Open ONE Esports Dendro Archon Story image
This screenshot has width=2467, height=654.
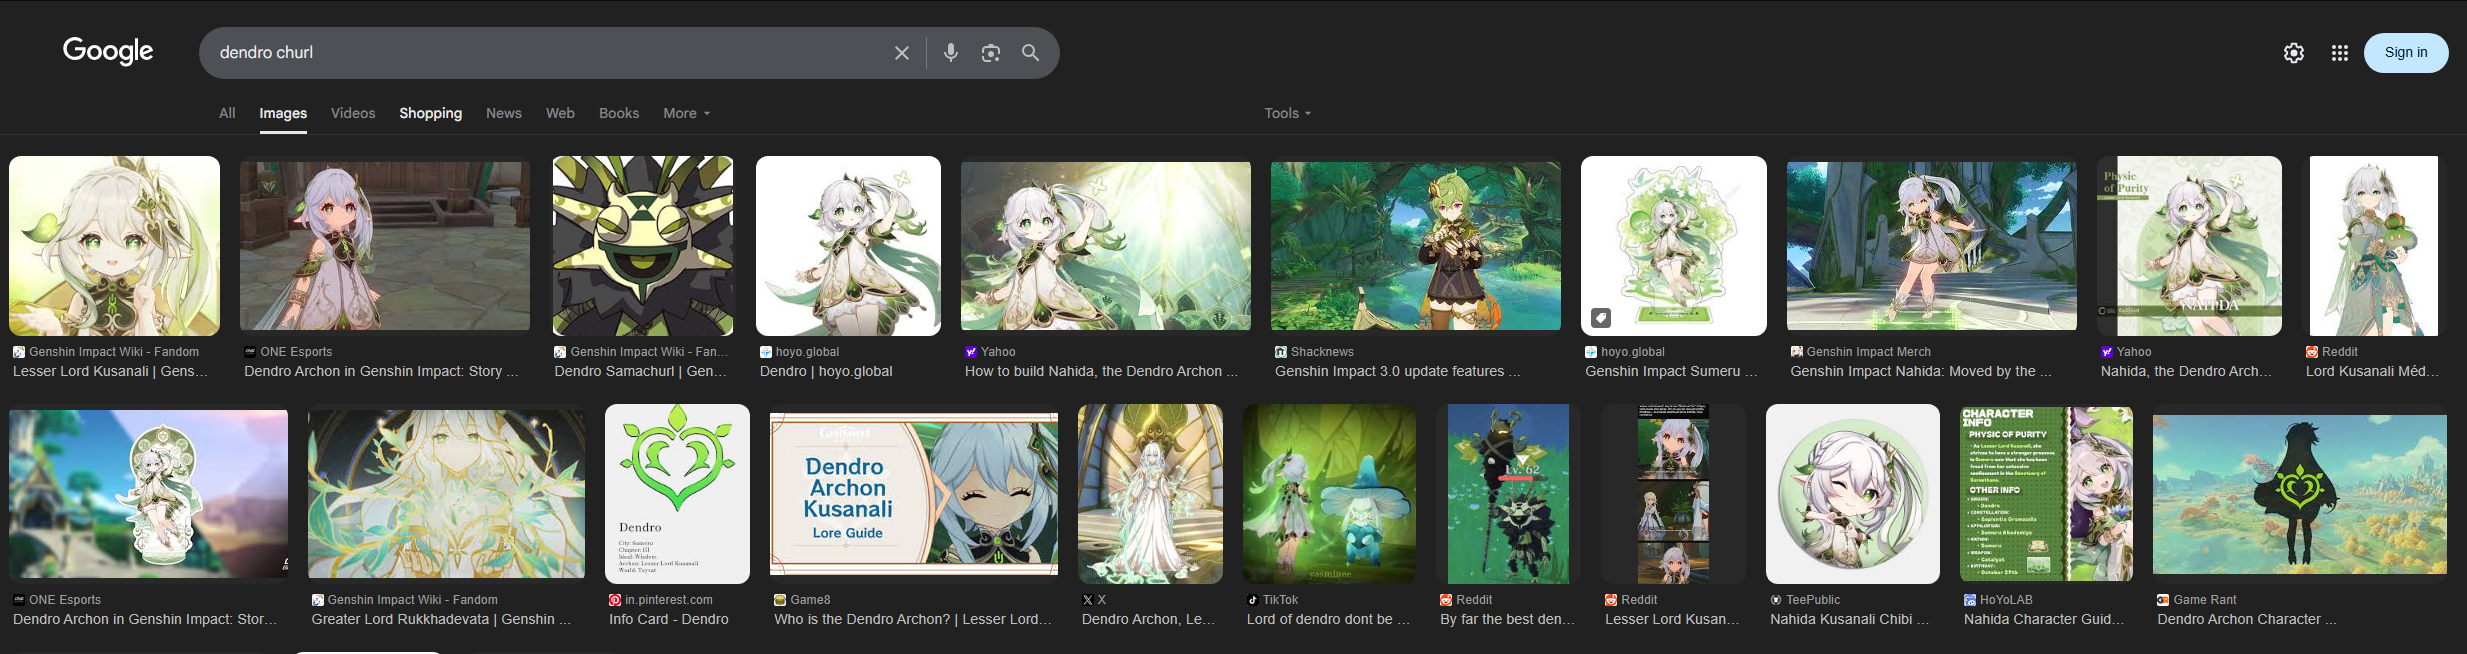coord(385,246)
